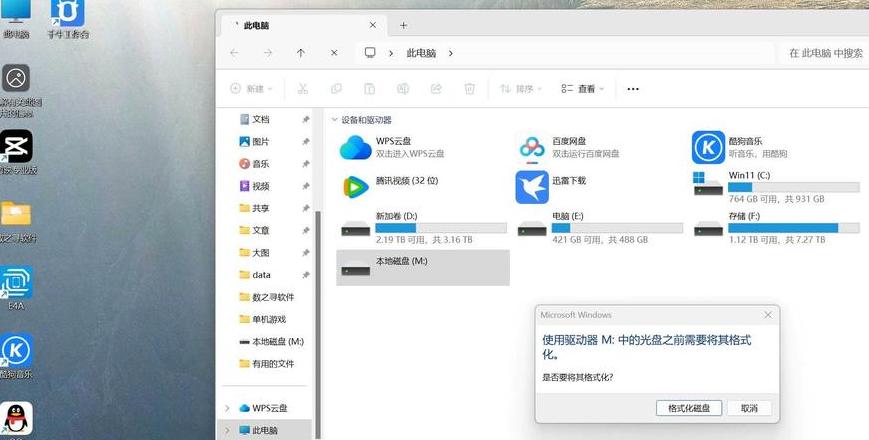Click the Win11 (C:) usage bar
This screenshot has width=869, height=440.
tap(794, 187)
